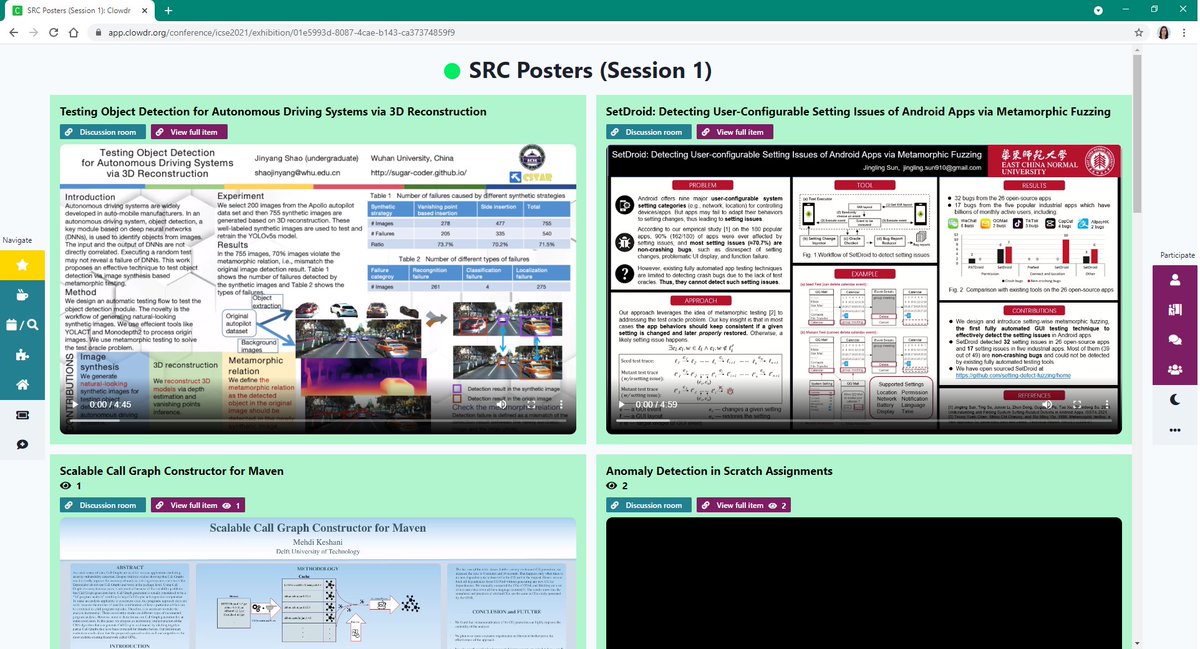Go back with the browser back arrow
This screenshot has height=649, width=1200.
(x=14, y=32)
